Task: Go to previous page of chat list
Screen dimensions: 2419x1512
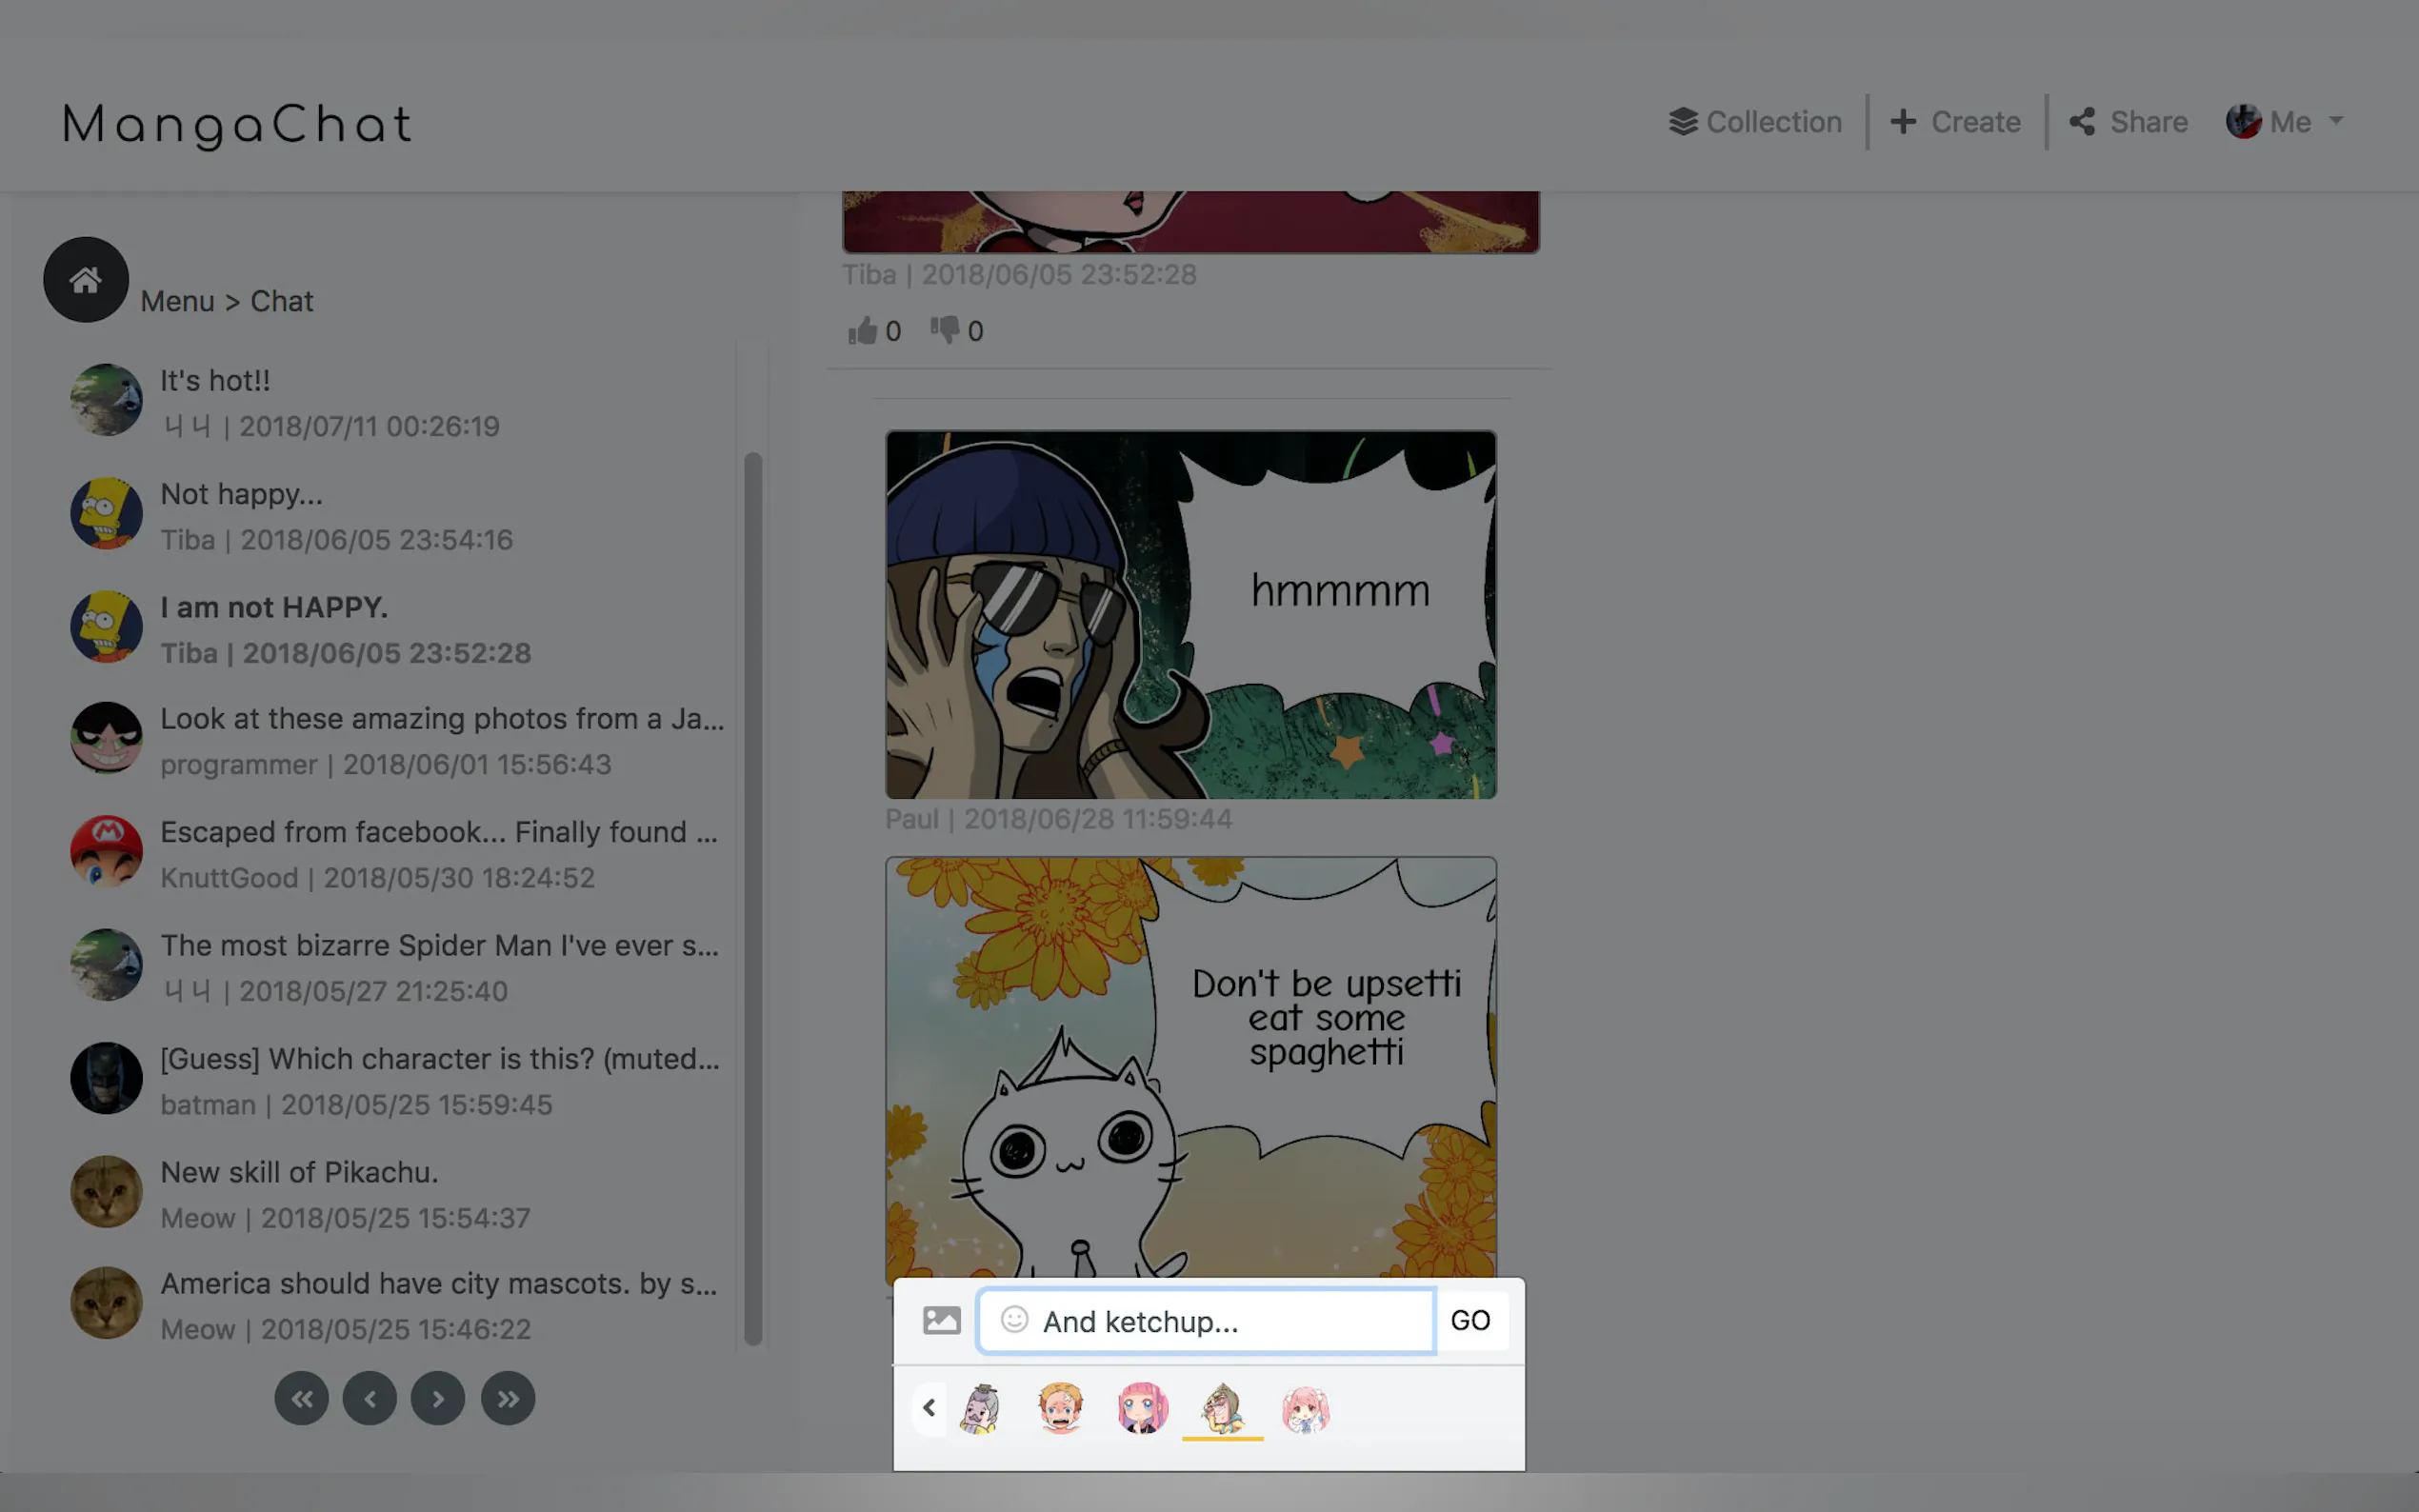Action: click(x=370, y=1398)
